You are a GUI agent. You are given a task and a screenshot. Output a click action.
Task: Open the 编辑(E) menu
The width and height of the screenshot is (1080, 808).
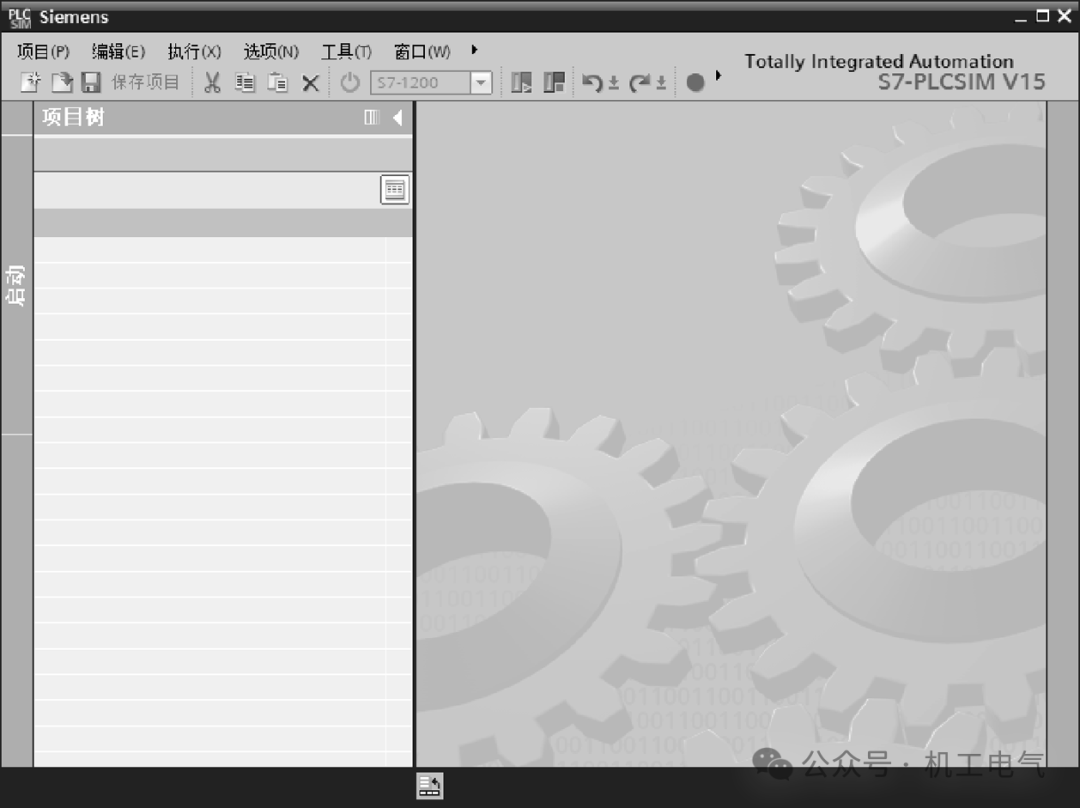(118, 52)
